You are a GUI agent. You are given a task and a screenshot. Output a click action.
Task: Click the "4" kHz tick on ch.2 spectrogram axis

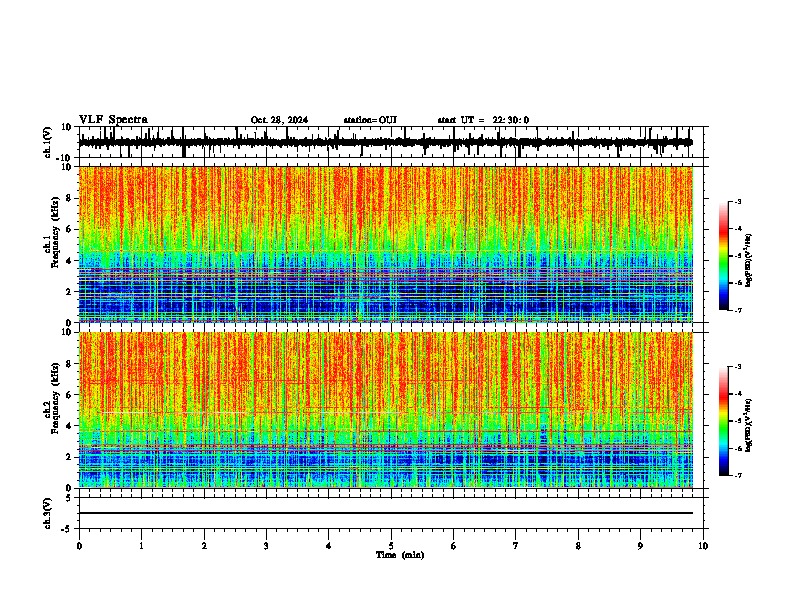click(69, 426)
